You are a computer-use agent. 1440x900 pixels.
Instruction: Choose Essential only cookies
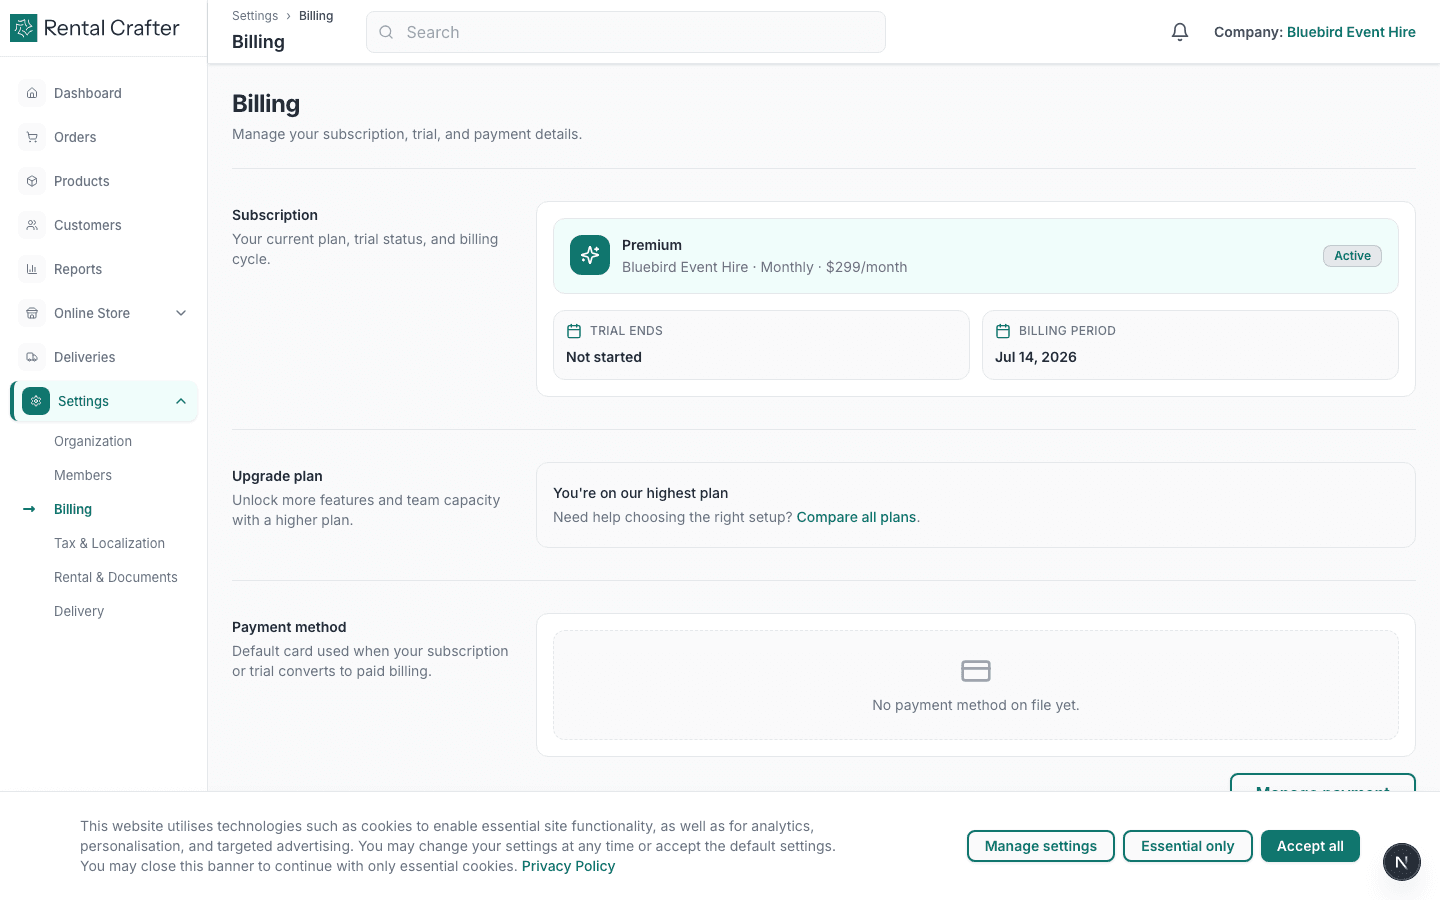[x=1188, y=846]
